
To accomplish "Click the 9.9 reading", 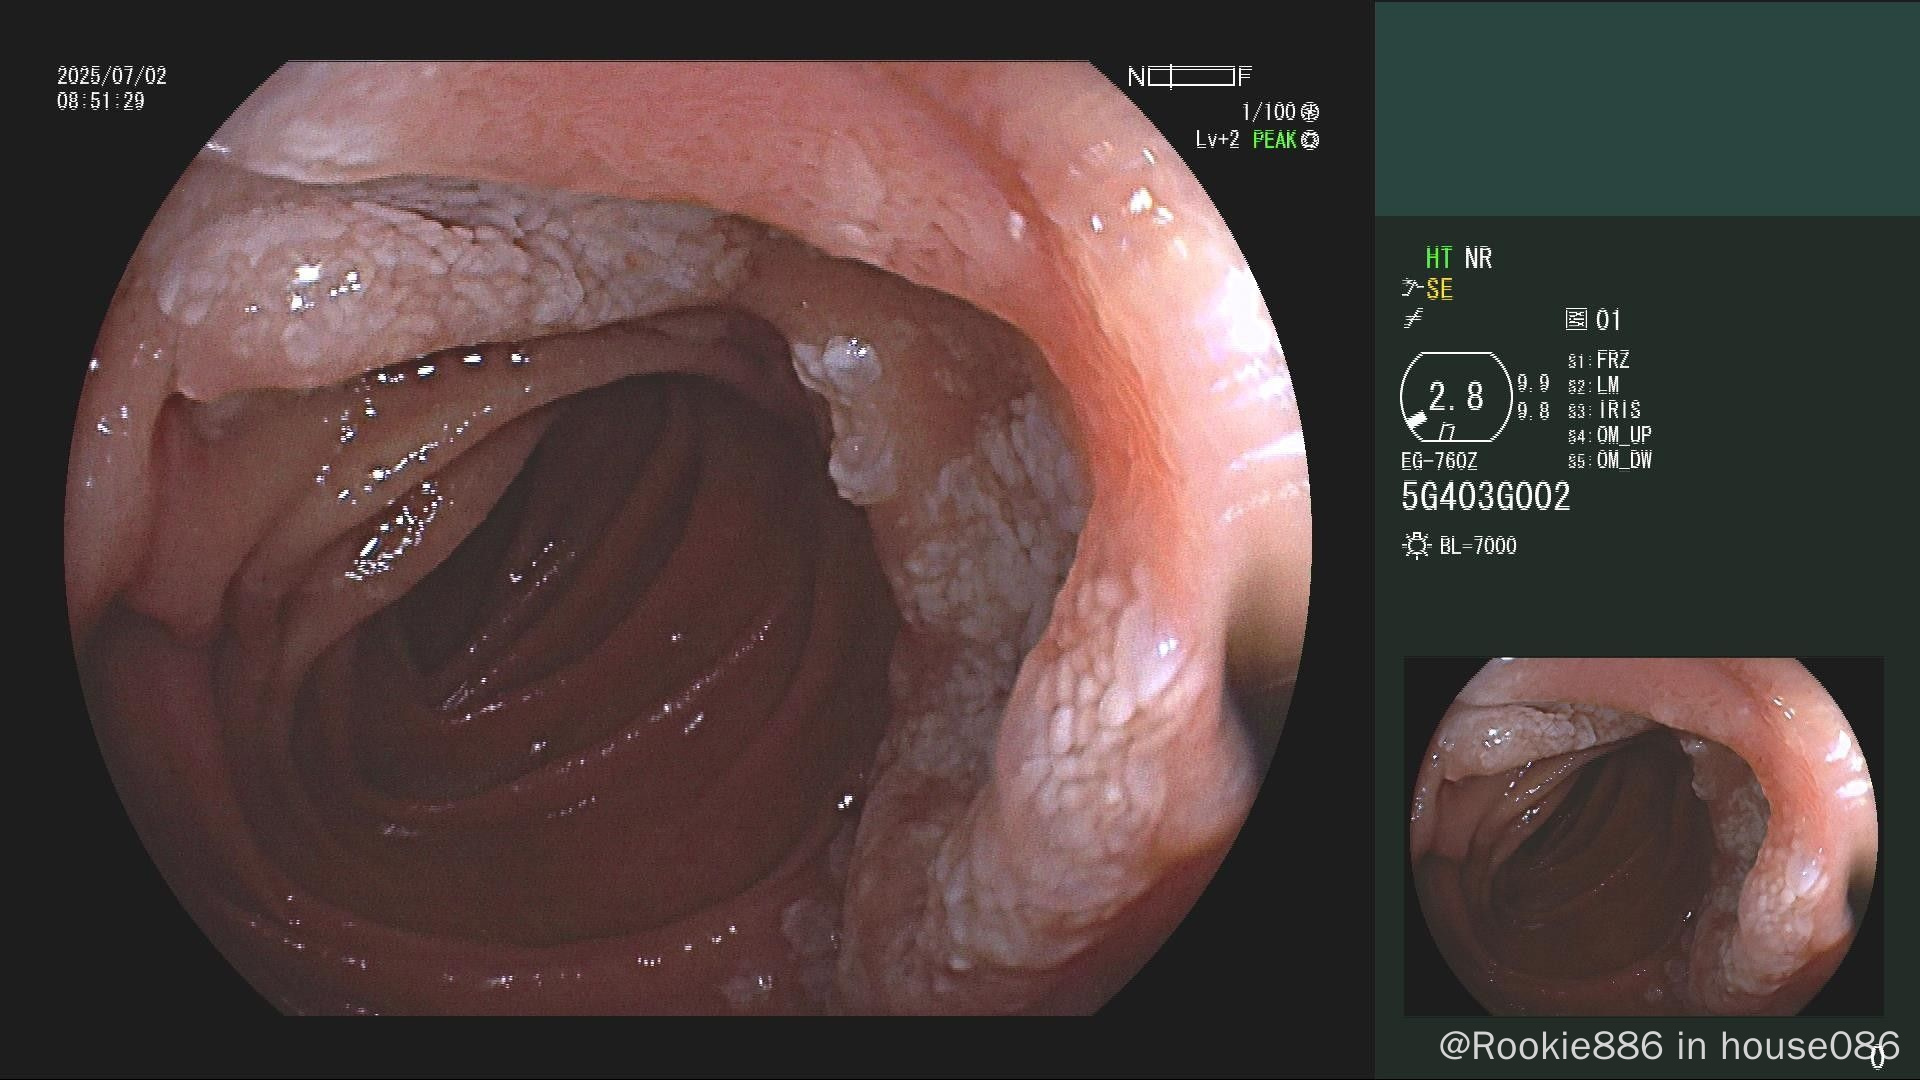I will [1533, 383].
